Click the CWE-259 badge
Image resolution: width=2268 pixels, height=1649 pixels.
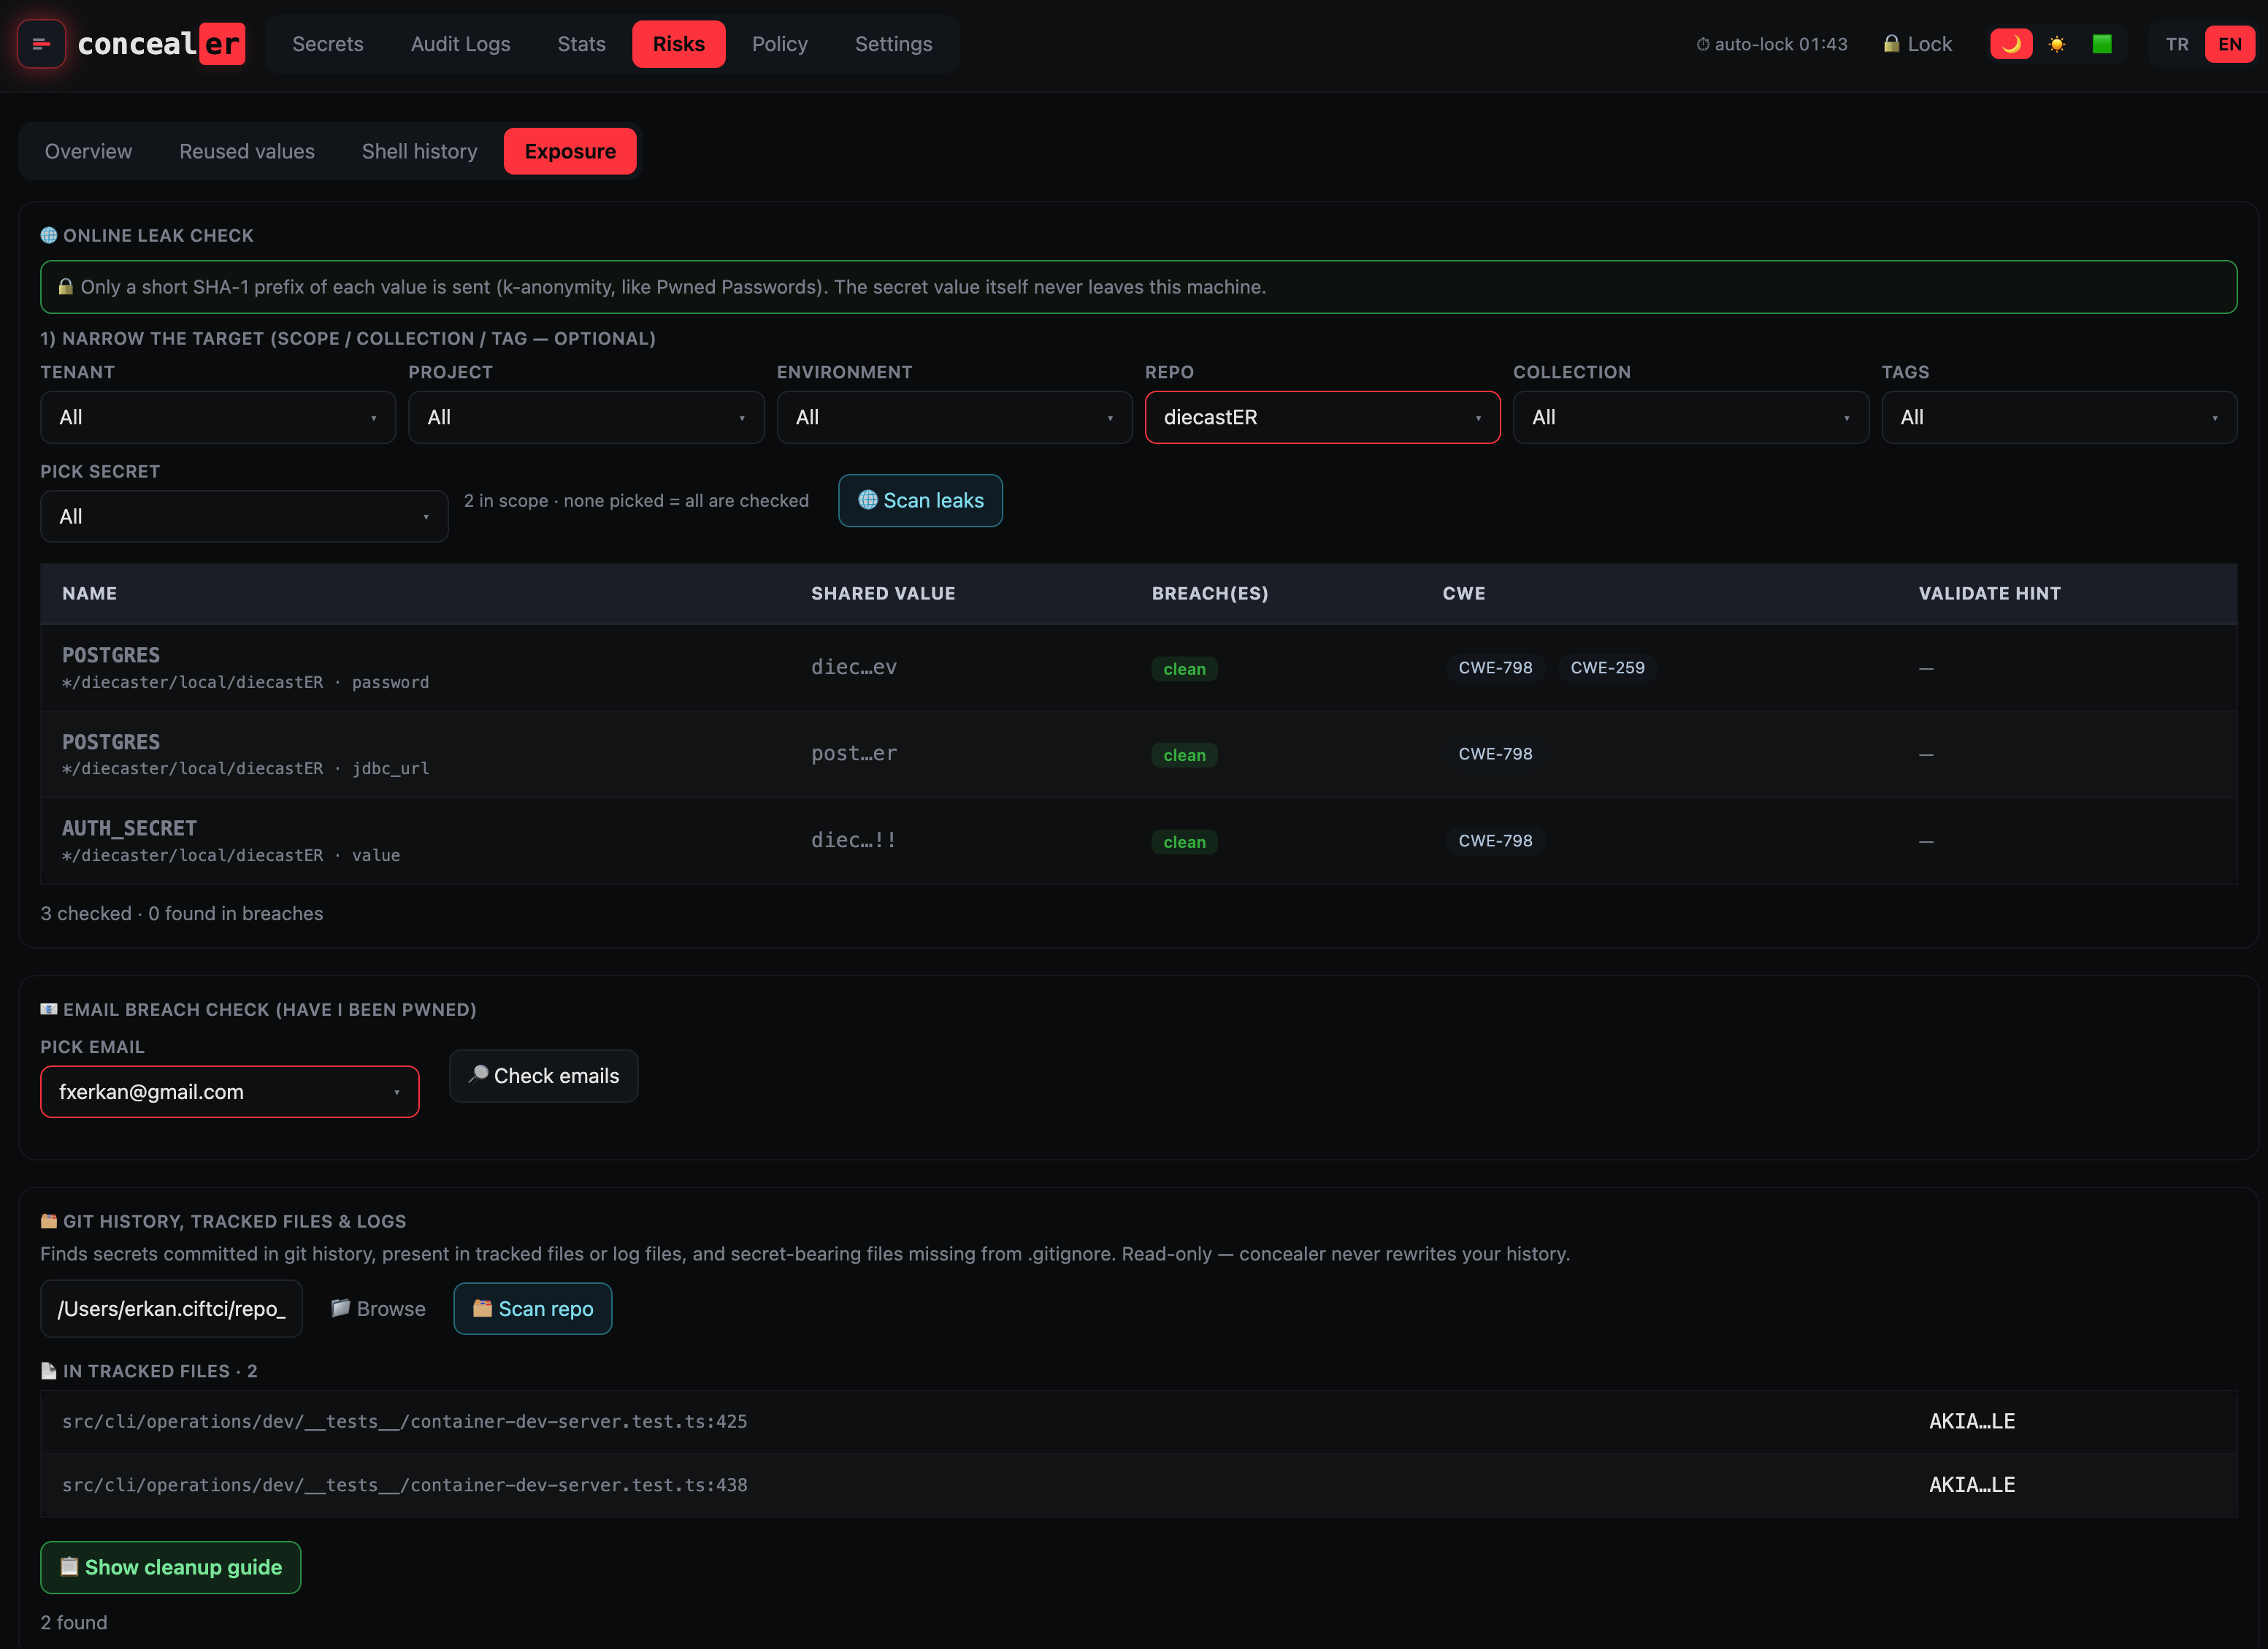pyautogui.click(x=1607, y=667)
